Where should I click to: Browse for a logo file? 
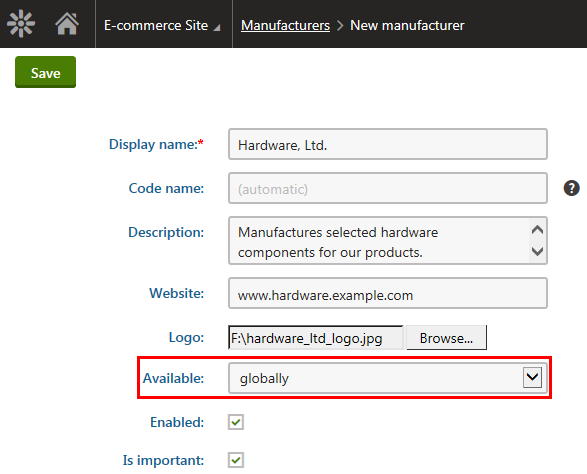[x=446, y=338]
